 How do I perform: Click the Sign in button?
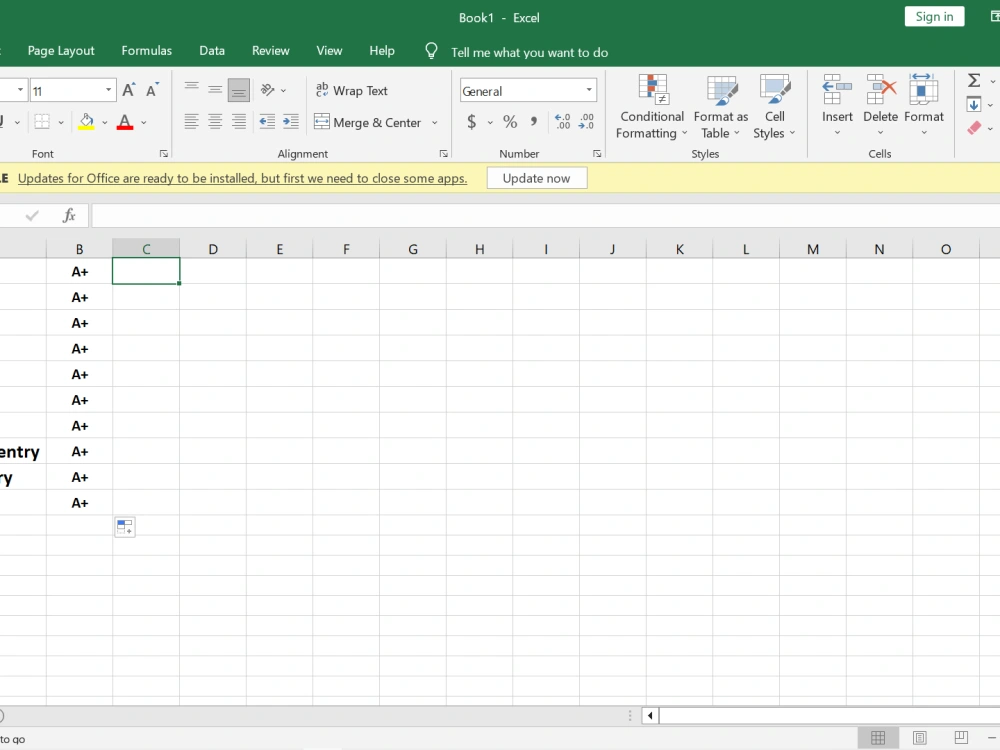pos(934,17)
